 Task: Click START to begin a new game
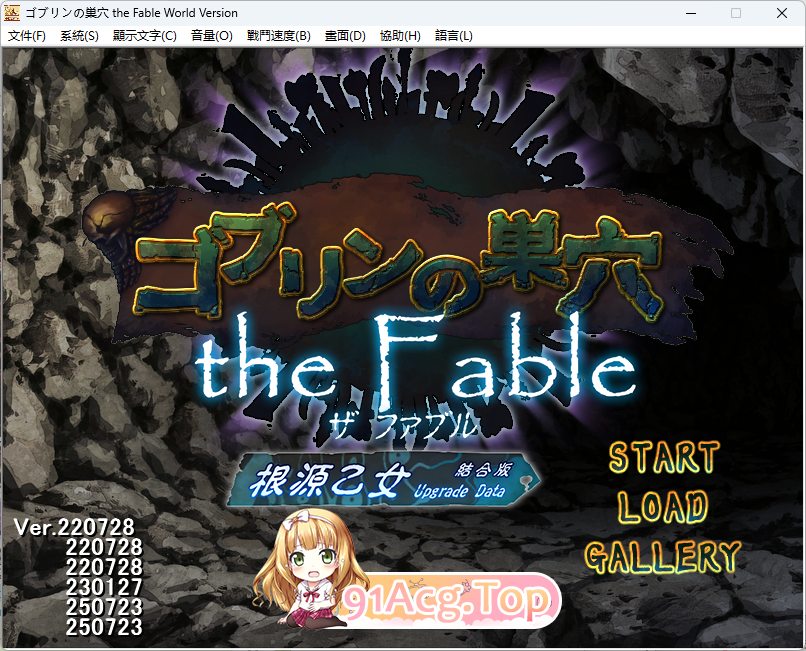pos(665,459)
